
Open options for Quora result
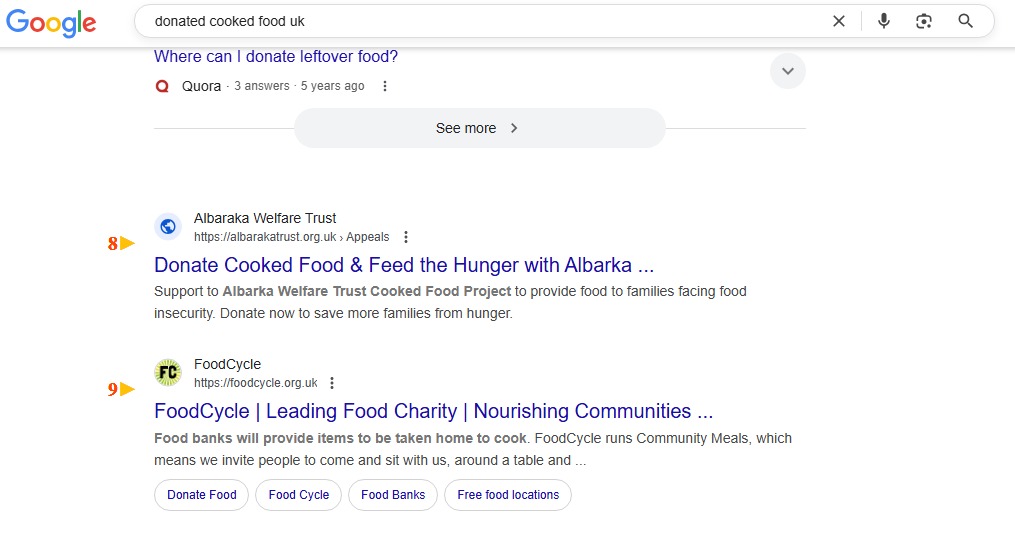coord(385,86)
